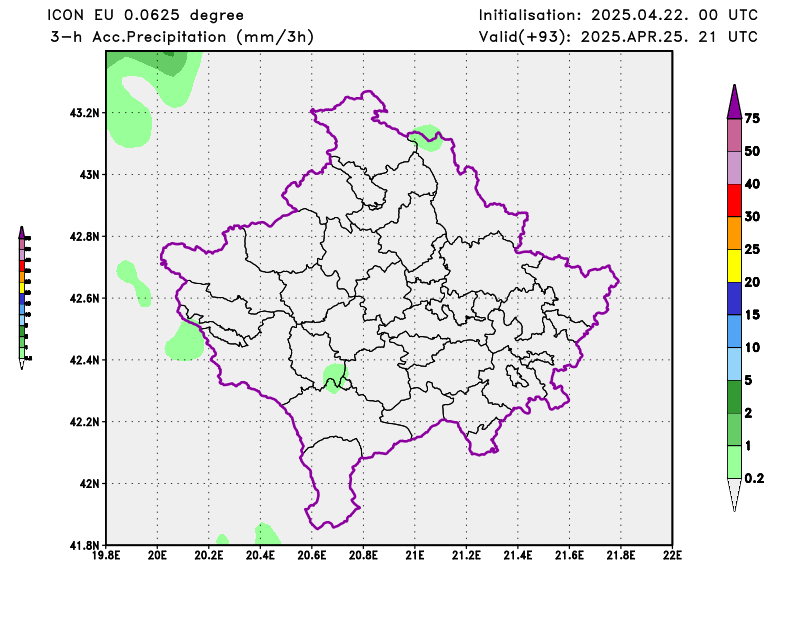
Task: Click the "22E" longitude label
Action: point(672,555)
